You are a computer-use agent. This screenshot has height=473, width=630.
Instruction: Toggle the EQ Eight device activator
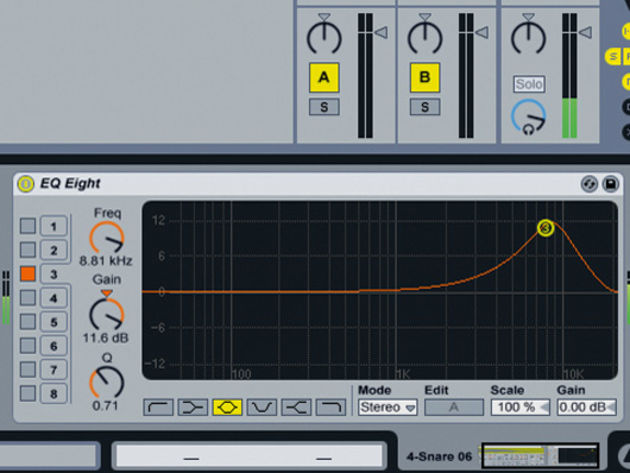point(26,184)
